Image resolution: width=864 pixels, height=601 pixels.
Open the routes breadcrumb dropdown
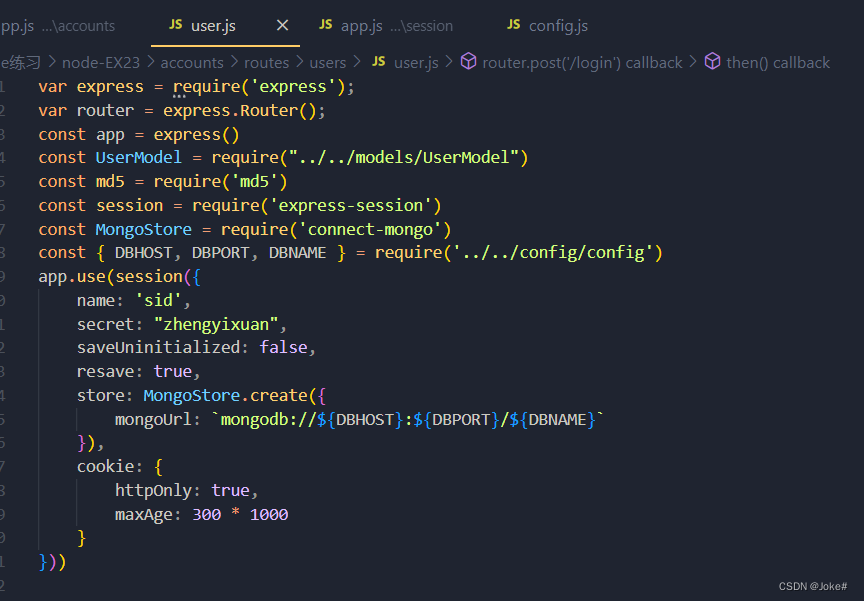point(266,62)
